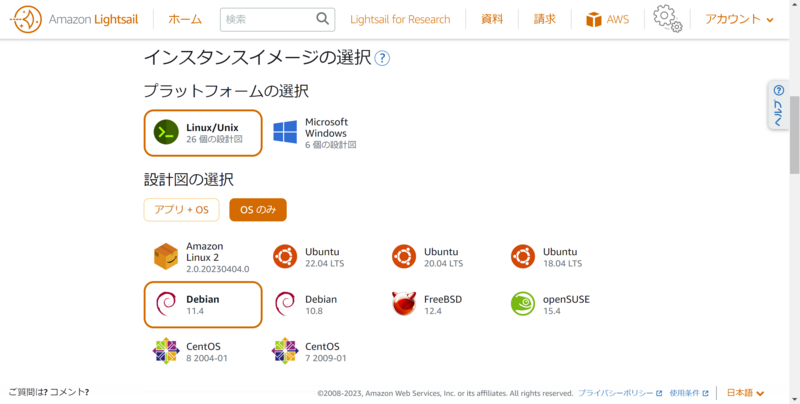
Task: Open the 日本語 language selector
Action: [745, 393]
